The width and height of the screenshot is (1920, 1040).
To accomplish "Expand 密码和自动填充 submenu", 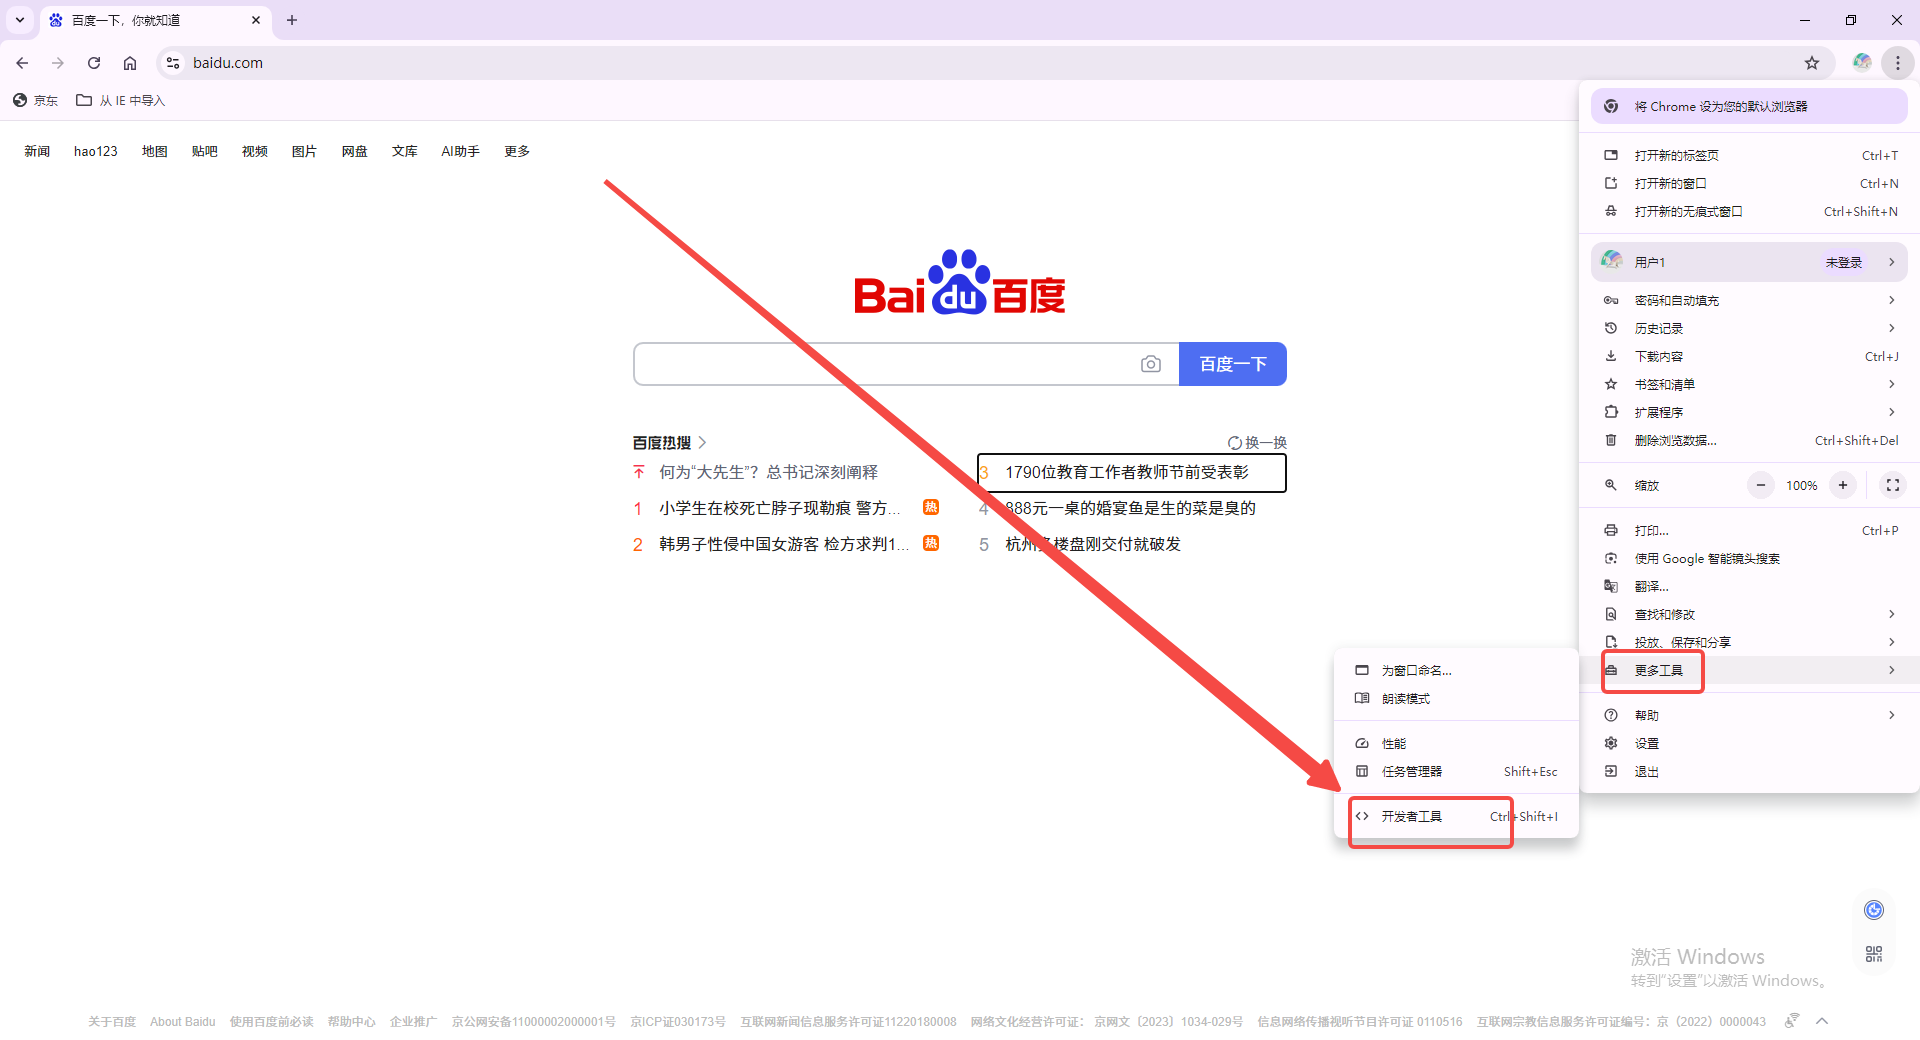I will tap(1749, 300).
